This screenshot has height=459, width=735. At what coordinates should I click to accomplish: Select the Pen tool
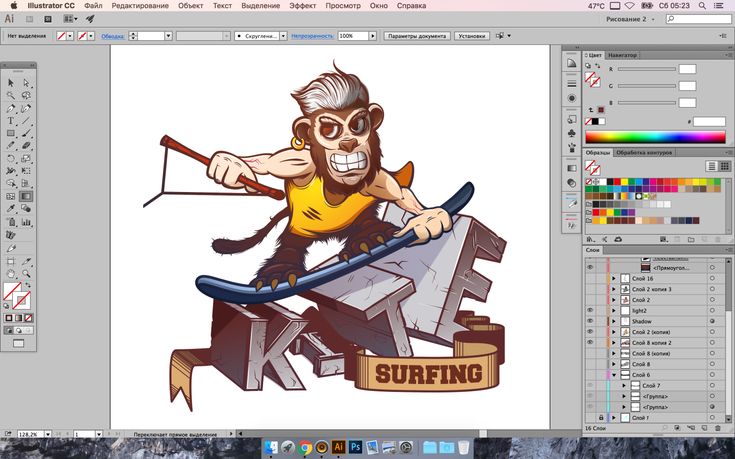coord(11,108)
